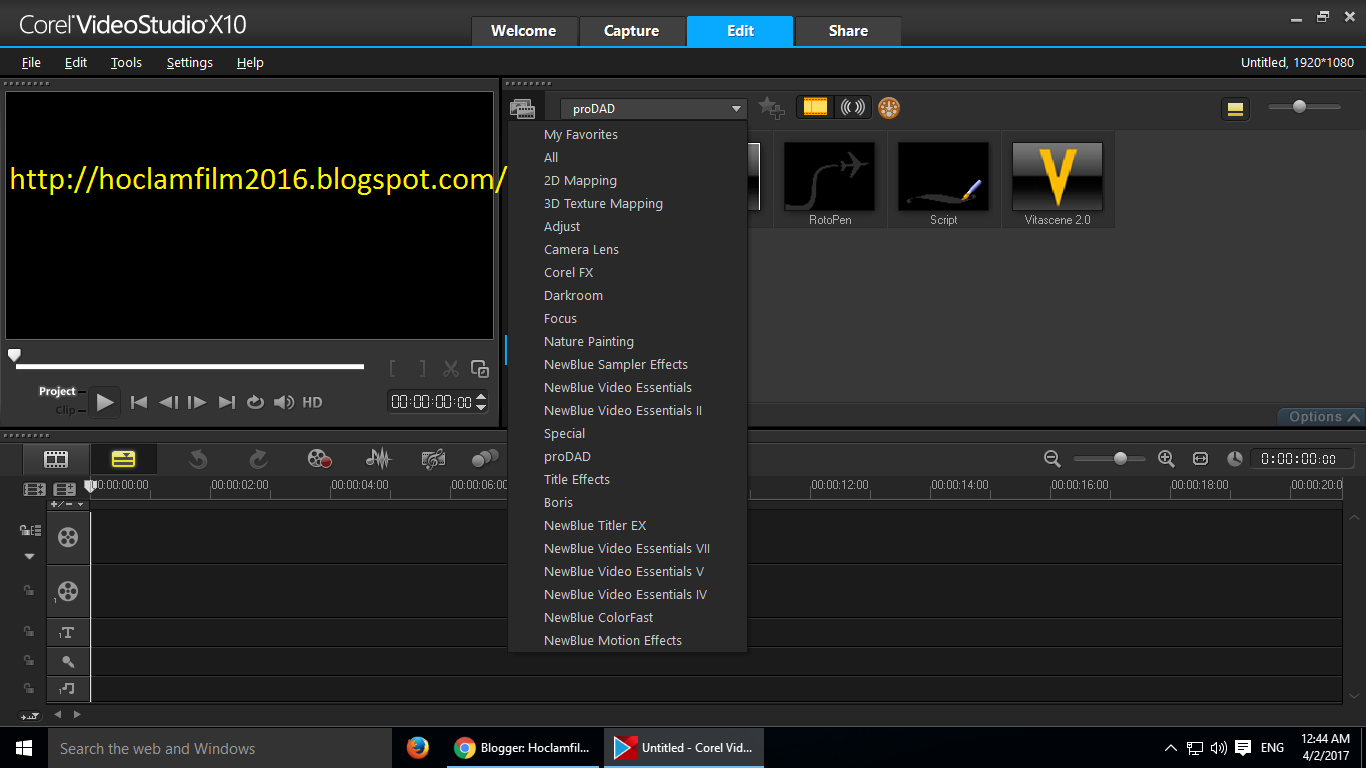Show audio filters speaker icon
This screenshot has height=768, width=1366.
click(x=853, y=107)
